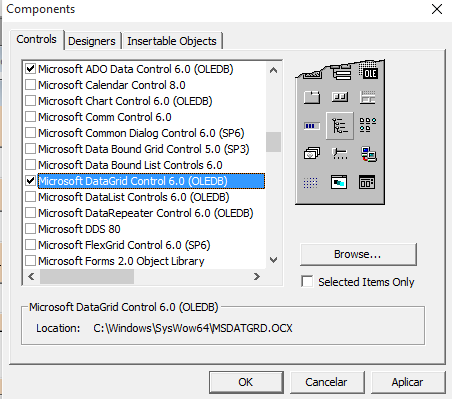
Task: Click the horizontal scroll right arrow
Action: pos(257,276)
